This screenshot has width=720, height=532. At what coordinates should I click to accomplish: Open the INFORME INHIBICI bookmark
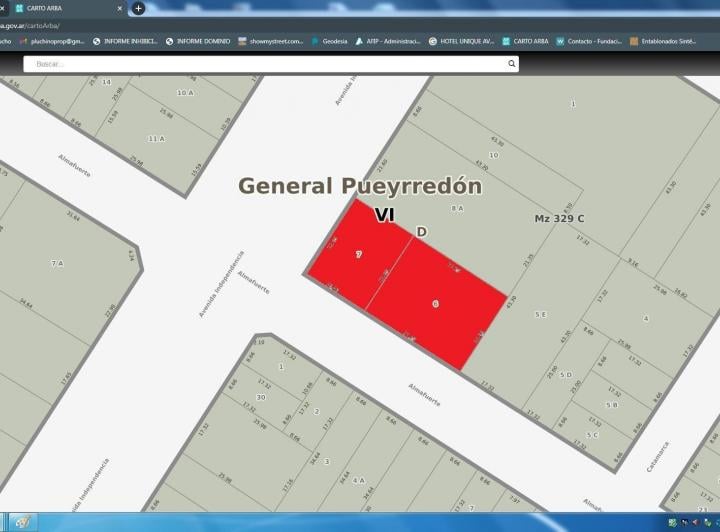click(x=125, y=41)
